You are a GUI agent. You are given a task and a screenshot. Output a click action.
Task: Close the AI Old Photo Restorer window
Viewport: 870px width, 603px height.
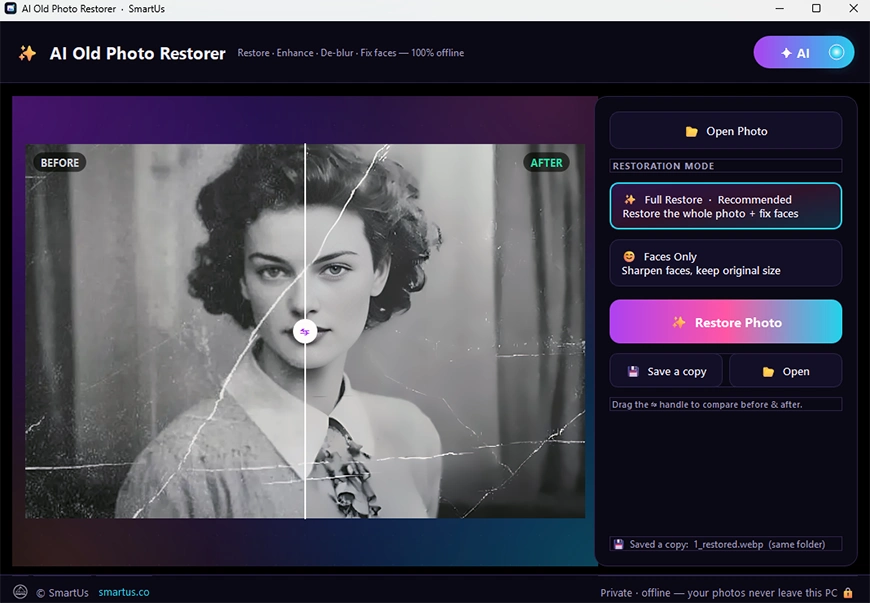pos(853,8)
